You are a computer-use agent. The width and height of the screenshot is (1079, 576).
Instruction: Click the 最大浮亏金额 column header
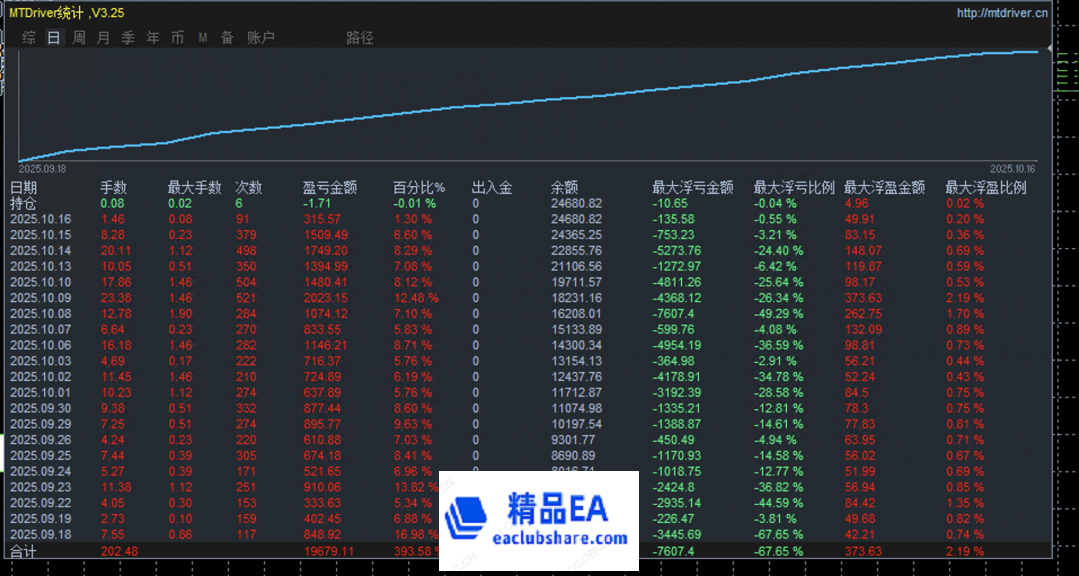pyautogui.click(x=692, y=187)
